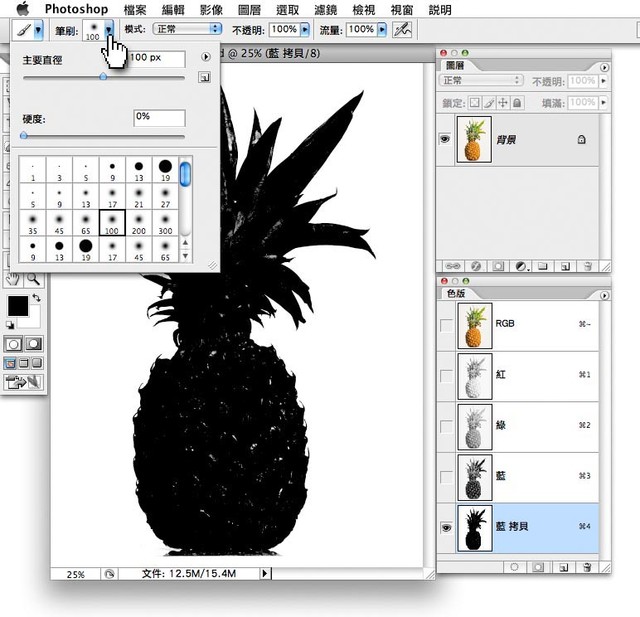Select the Hand tool in toolbox
Screen dimensions: 640x617
pos(14,279)
